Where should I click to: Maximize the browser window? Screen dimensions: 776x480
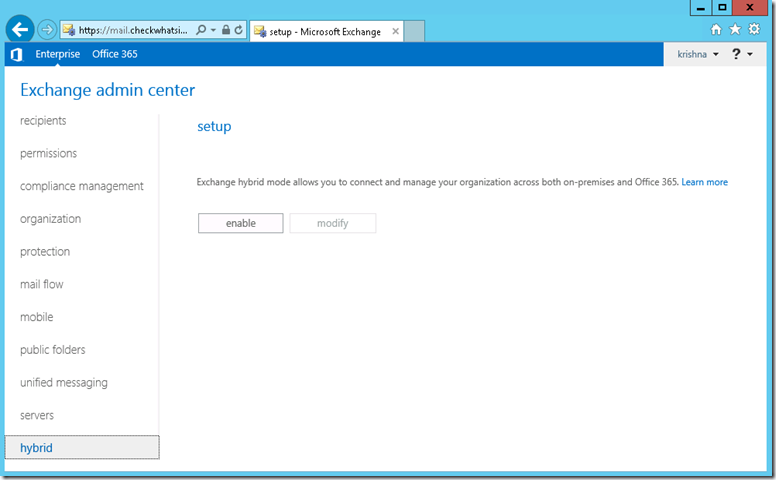click(x=722, y=7)
